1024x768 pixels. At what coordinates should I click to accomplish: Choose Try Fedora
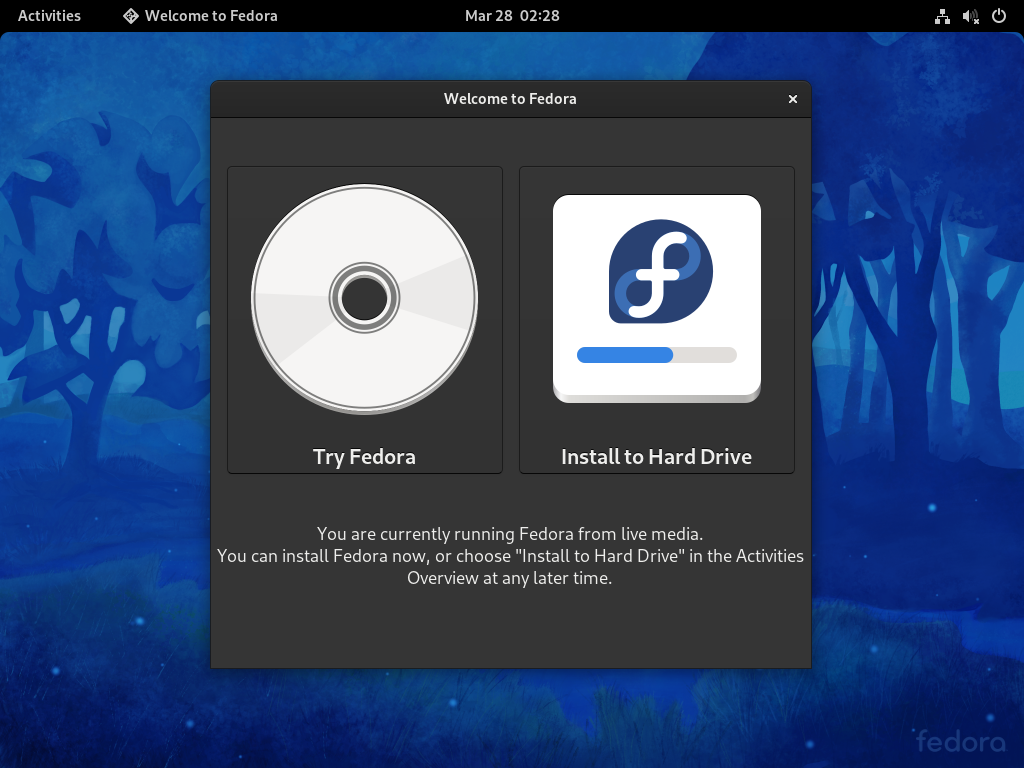click(364, 320)
